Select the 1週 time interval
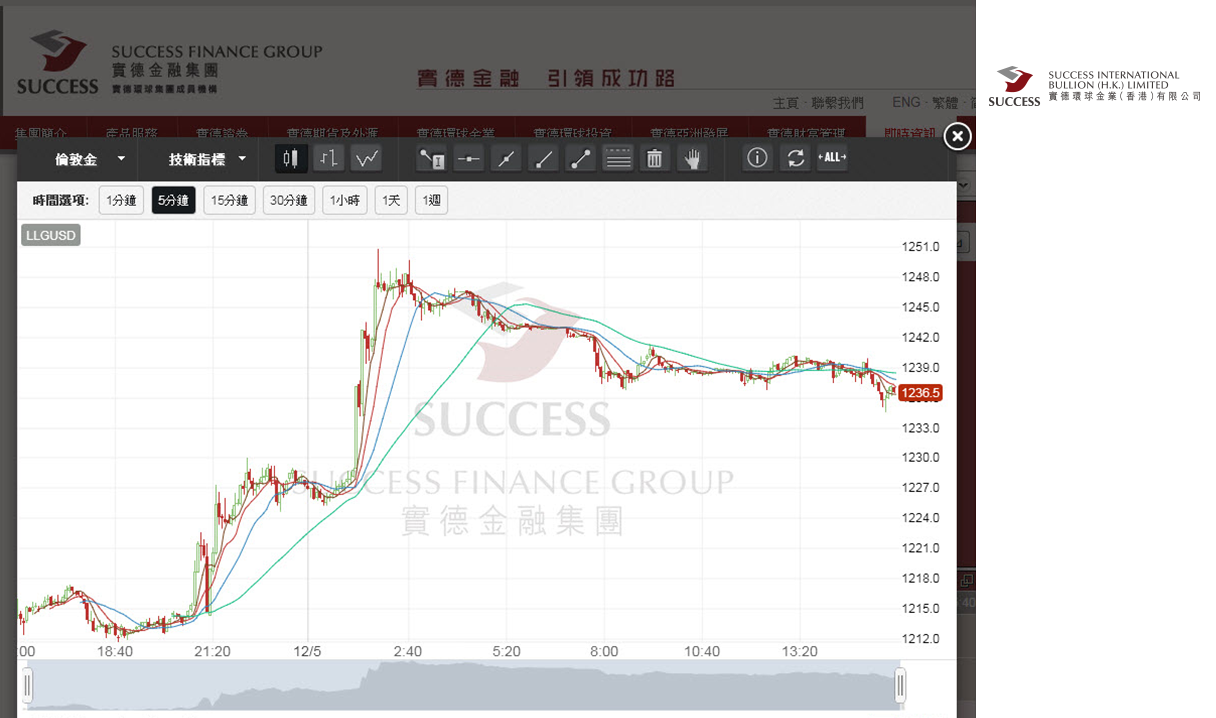1216x718 pixels. [x=431, y=200]
